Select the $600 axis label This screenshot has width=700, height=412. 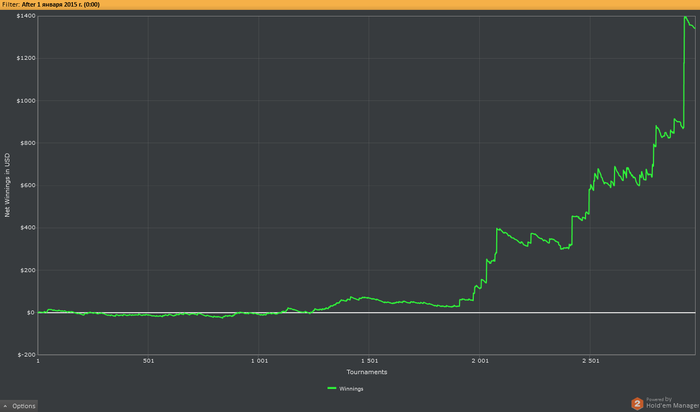28,186
